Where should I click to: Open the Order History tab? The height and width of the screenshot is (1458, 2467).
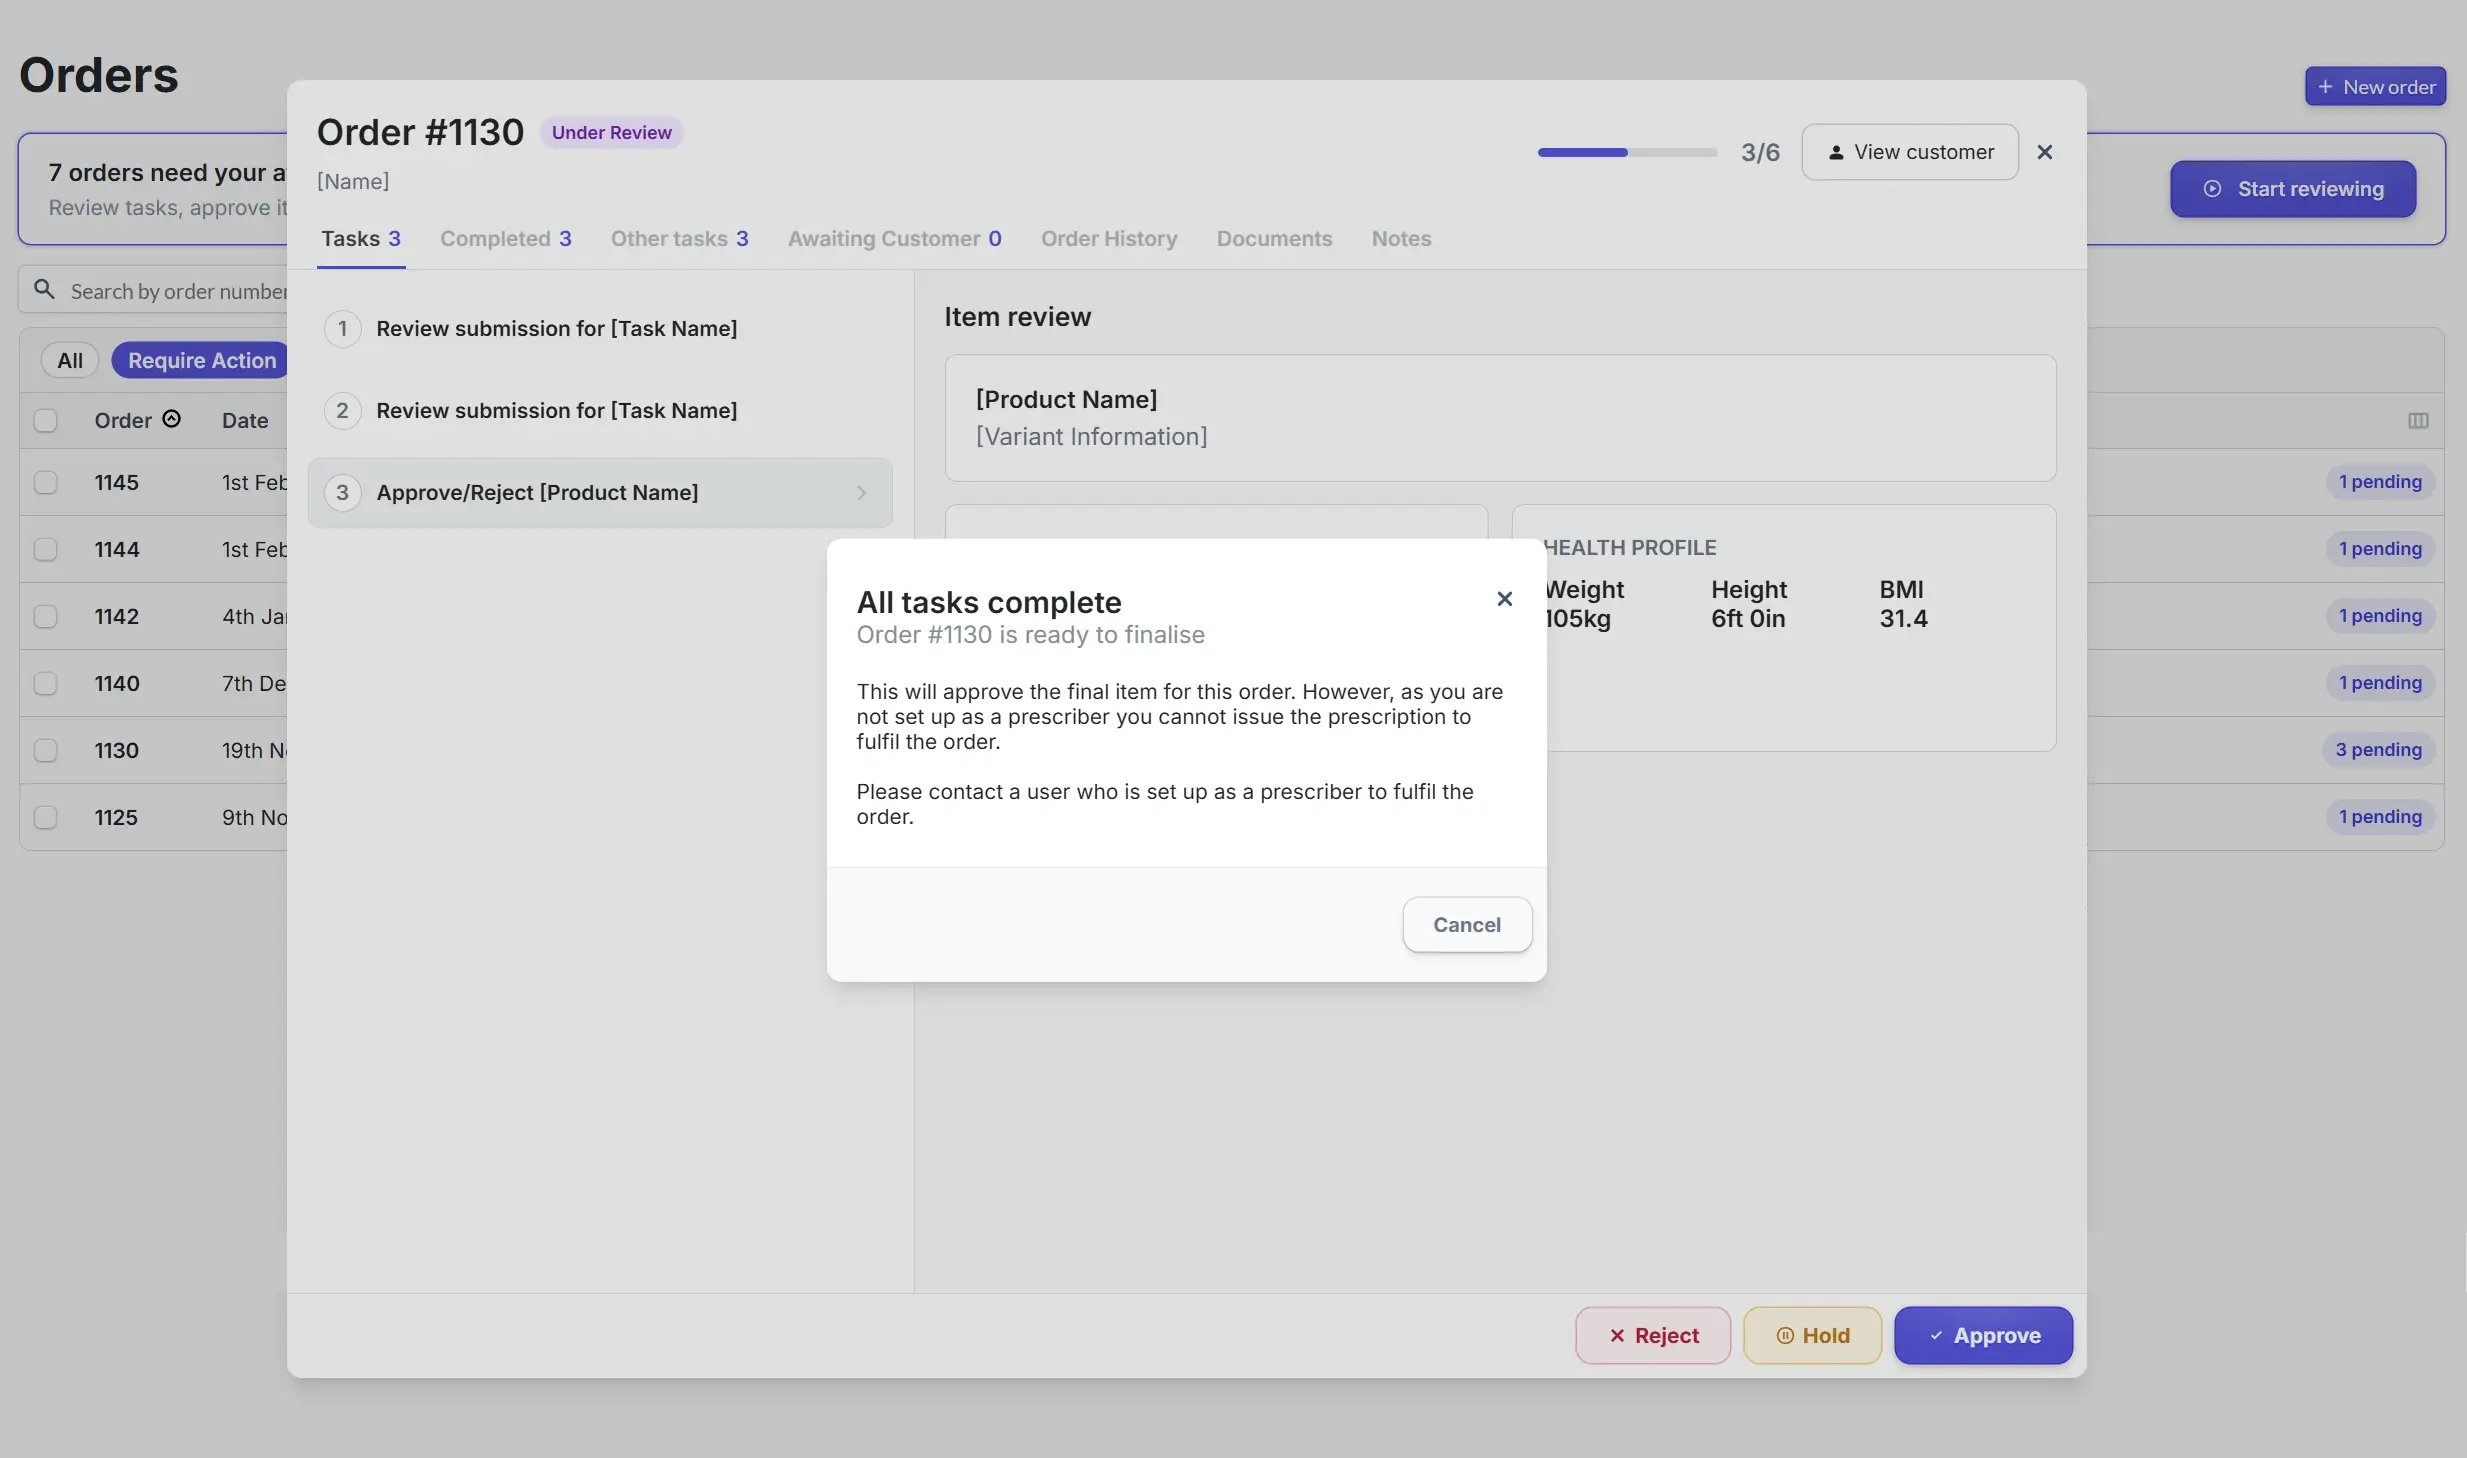click(x=1108, y=239)
